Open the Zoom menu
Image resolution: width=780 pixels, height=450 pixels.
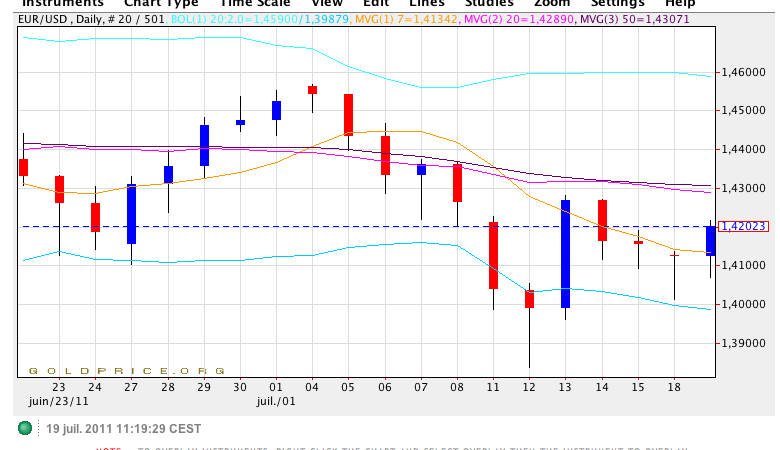point(552,4)
